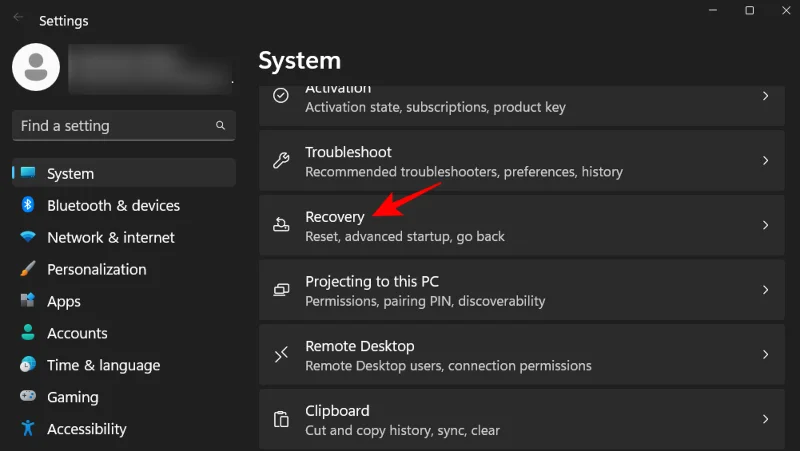Screen dimensions: 800x451
Task: Click 'Reset, advanced startup, go back' text
Action: click(405, 236)
